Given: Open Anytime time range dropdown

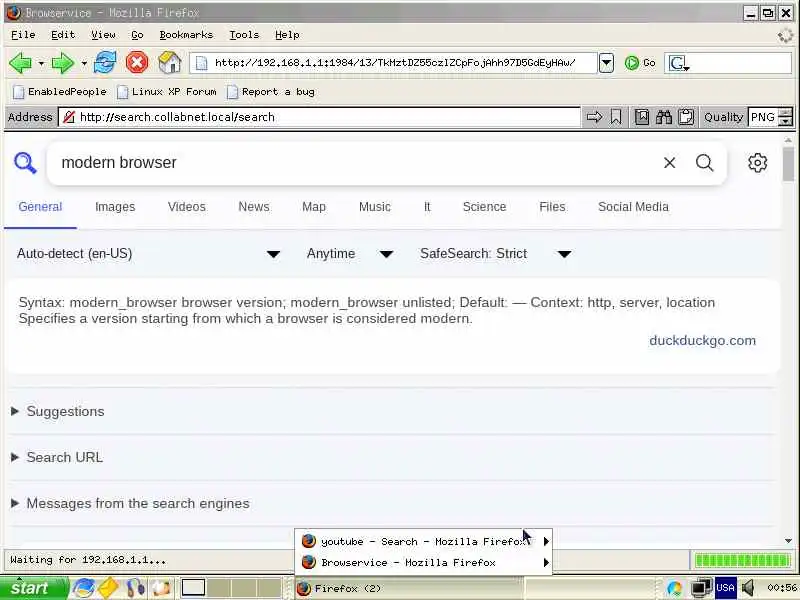Looking at the screenshot, I should coord(350,254).
